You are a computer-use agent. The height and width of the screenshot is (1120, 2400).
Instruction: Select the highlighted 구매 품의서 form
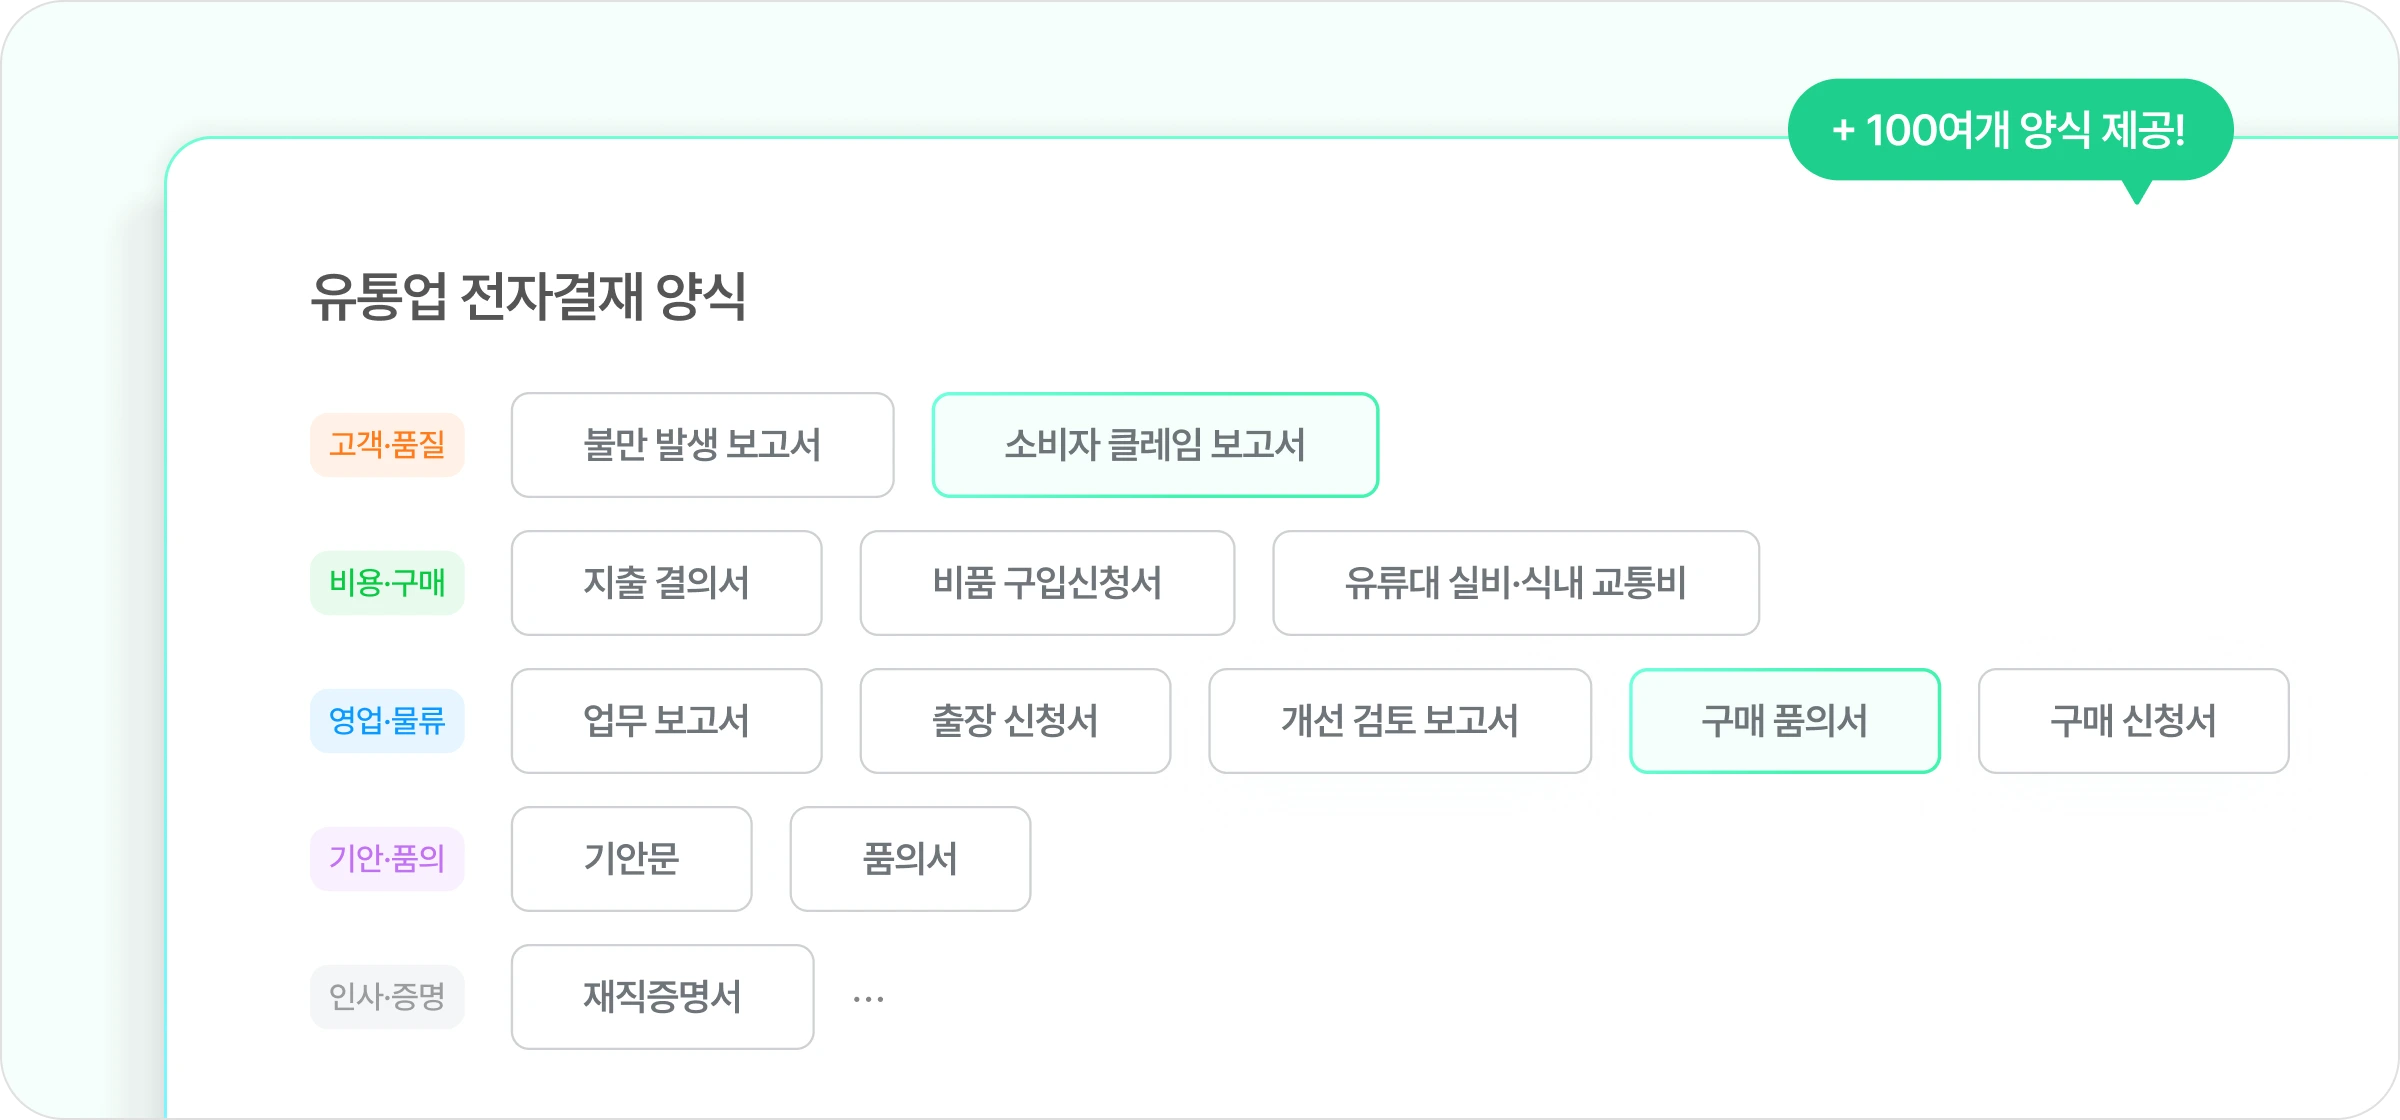[1785, 722]
